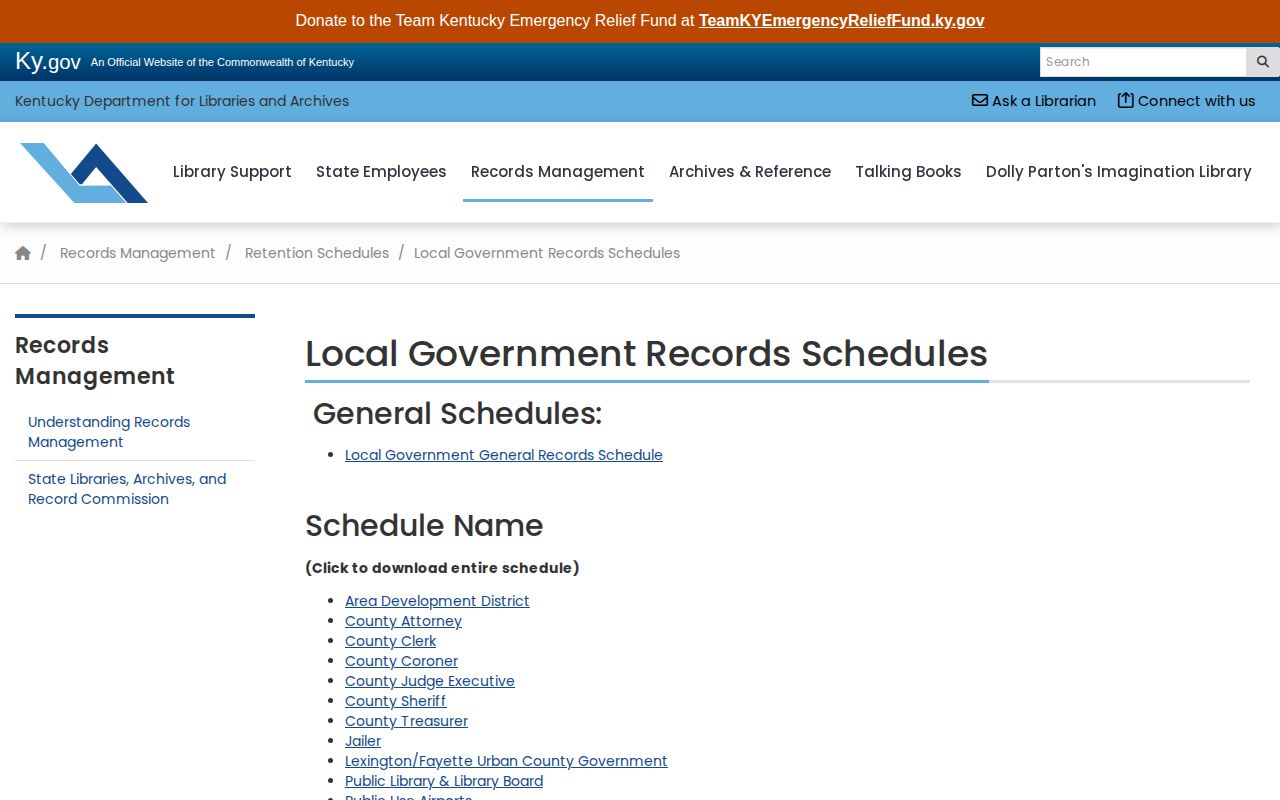Click the search magnifier icon button
This screenshot has width=1280, height=800.
1262,62
